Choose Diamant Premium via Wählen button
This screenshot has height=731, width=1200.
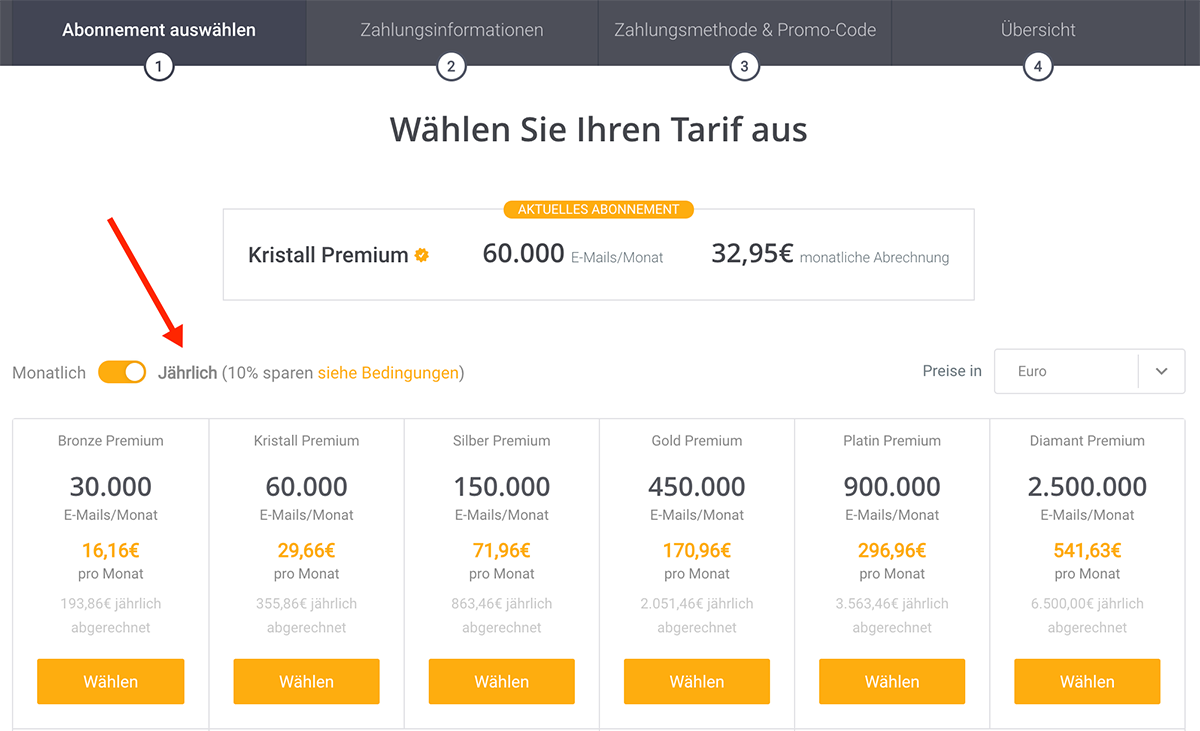click(x=1087, y=682)
